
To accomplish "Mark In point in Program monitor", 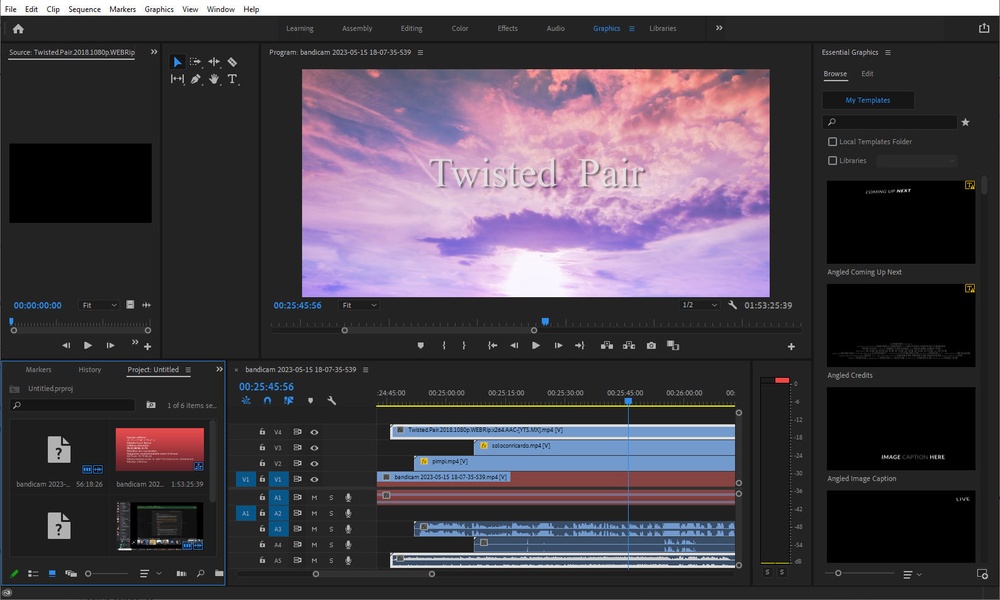I will [444, 346].
